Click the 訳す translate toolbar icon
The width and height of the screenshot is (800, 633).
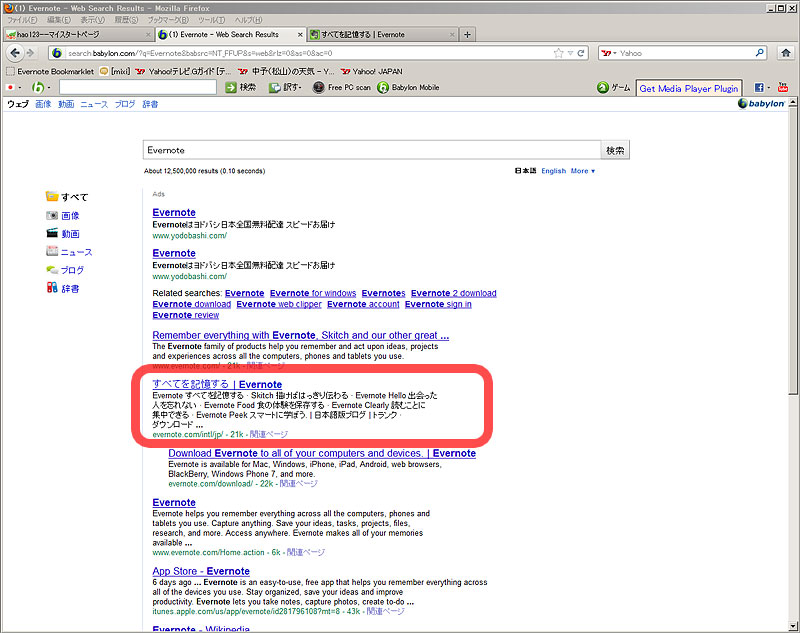pos(275,88)
